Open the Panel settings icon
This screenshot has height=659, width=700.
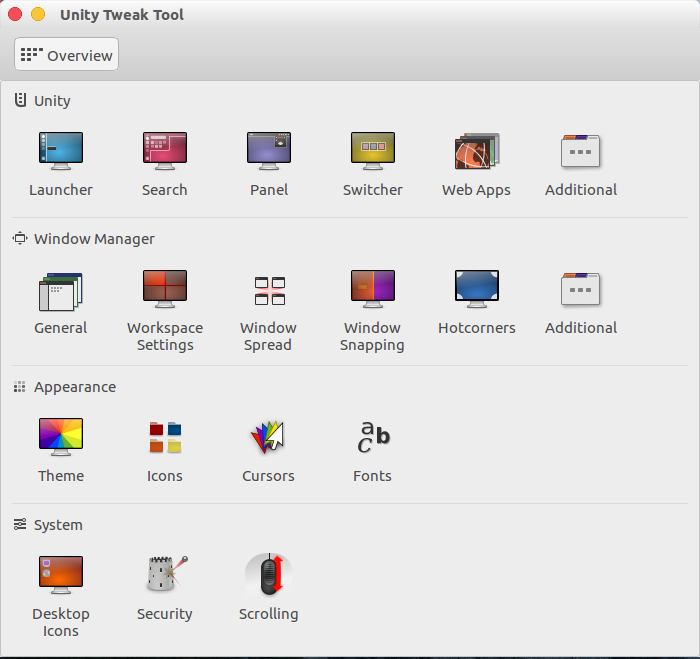pyautogui.click(x=269, y=151)
